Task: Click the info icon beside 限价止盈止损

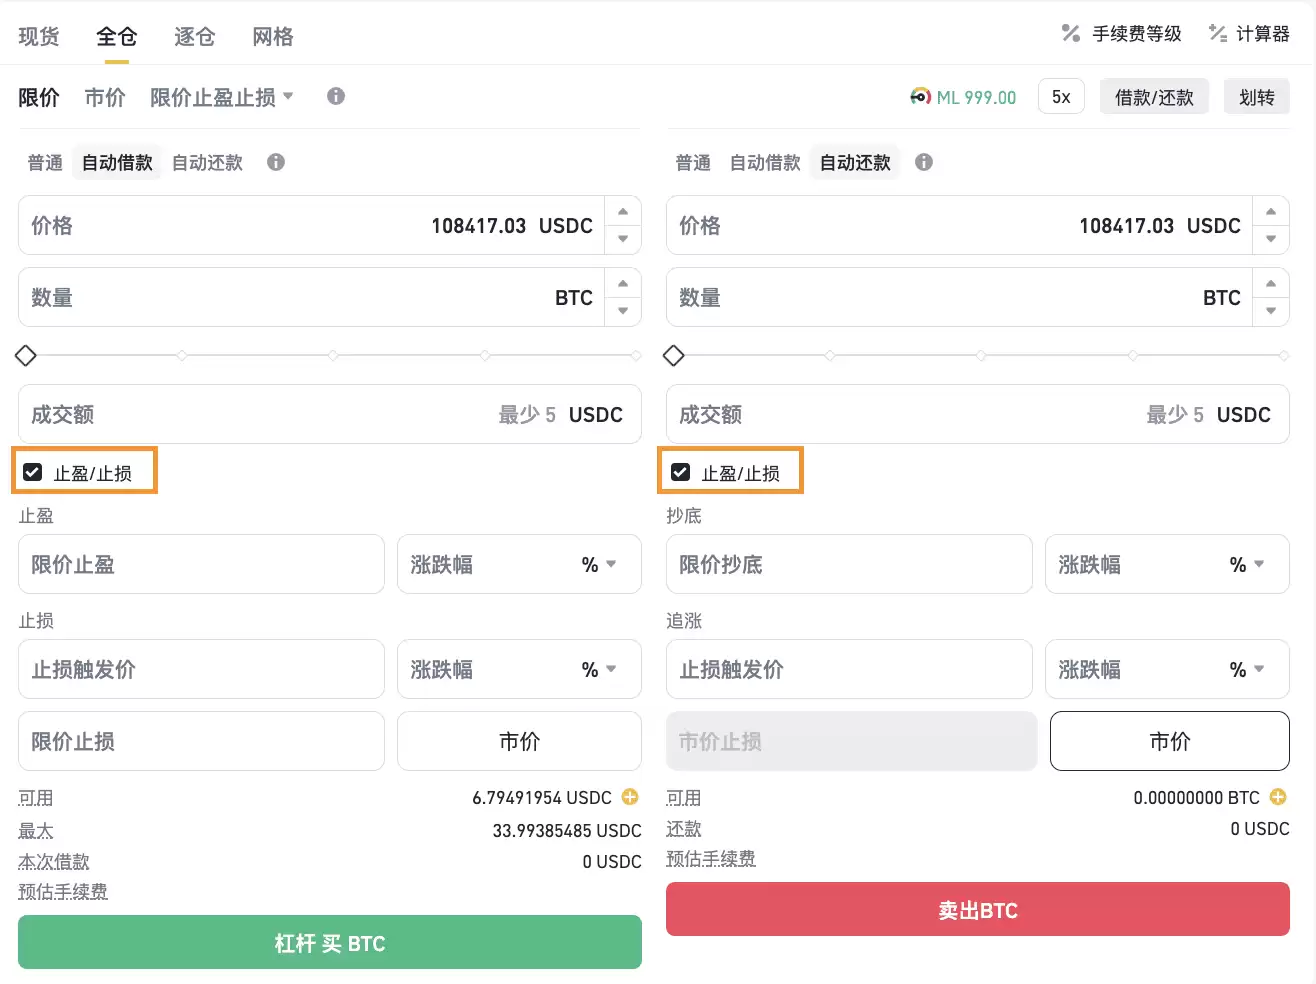Action: click(x=335, y=96)
